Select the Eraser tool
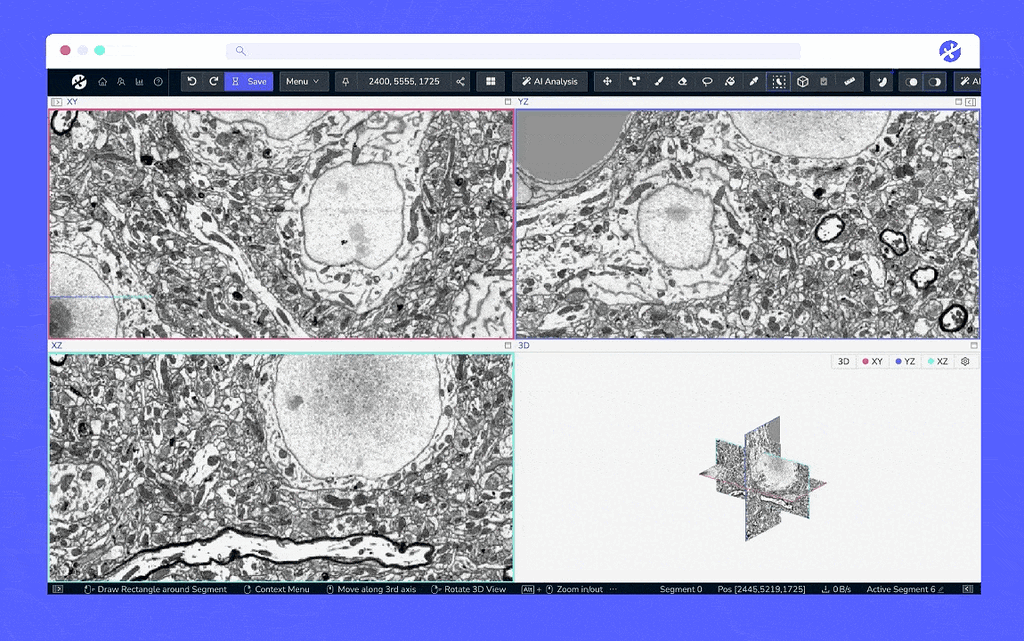Screen dimensions: 1024x641 [x=683, y=81]
